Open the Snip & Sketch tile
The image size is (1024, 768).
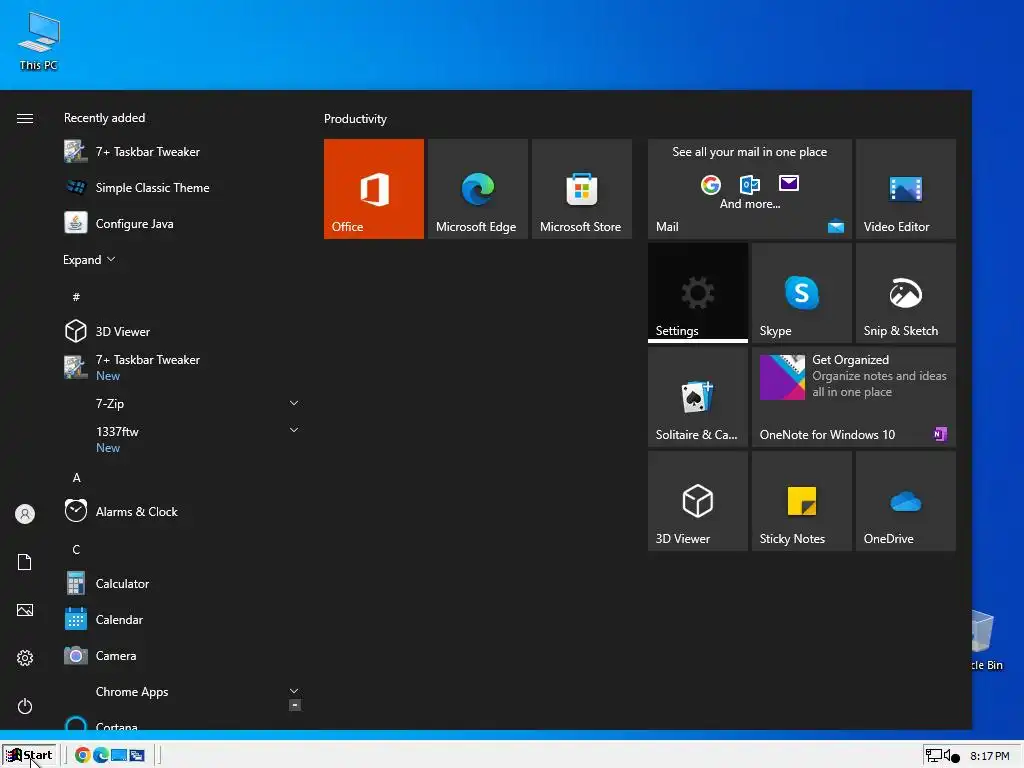coord(906,293)
